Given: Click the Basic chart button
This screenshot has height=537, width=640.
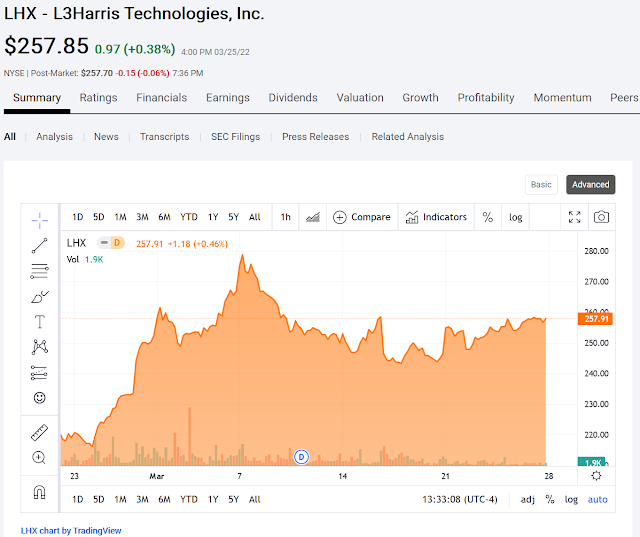Looking at the screenshot, I should point(541,184).
